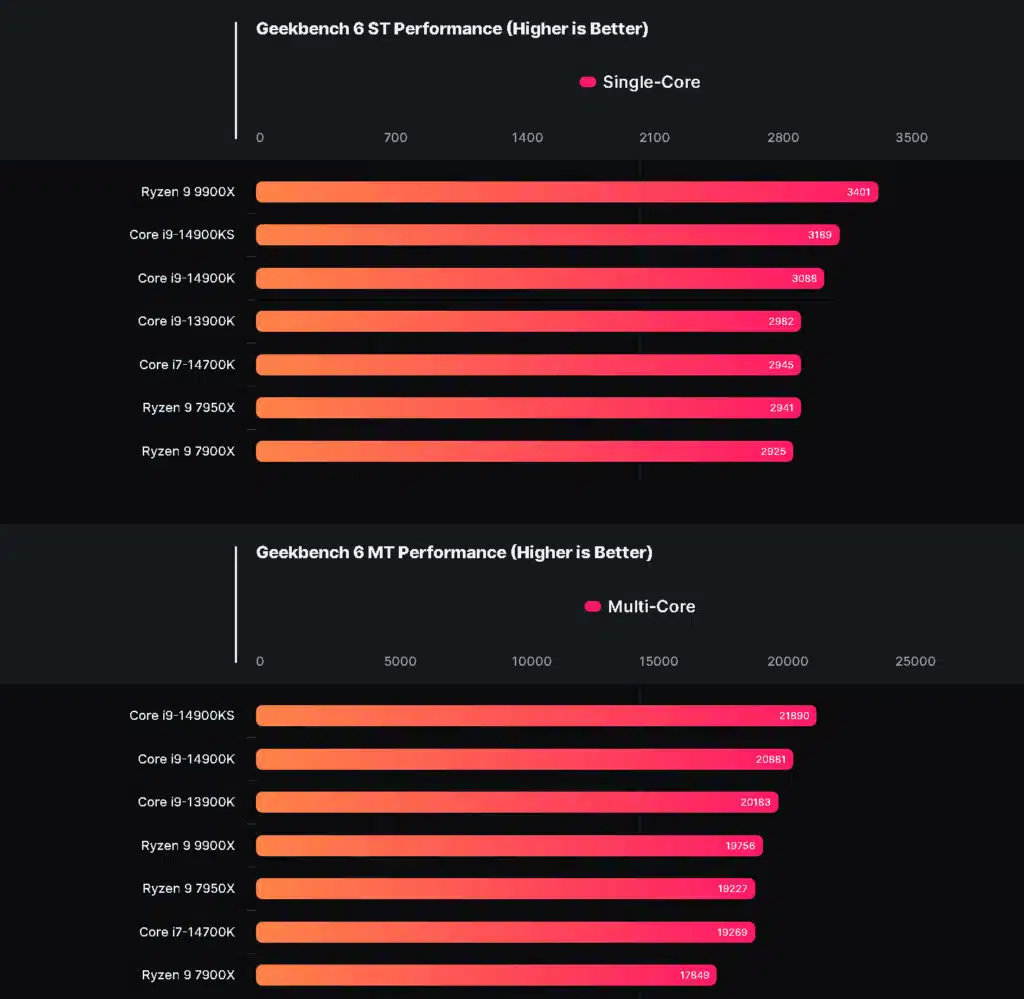Click the Ryzen 9 9900X bar showing 19756
The width and height of the screenshot is (1024, 999).
509,846
